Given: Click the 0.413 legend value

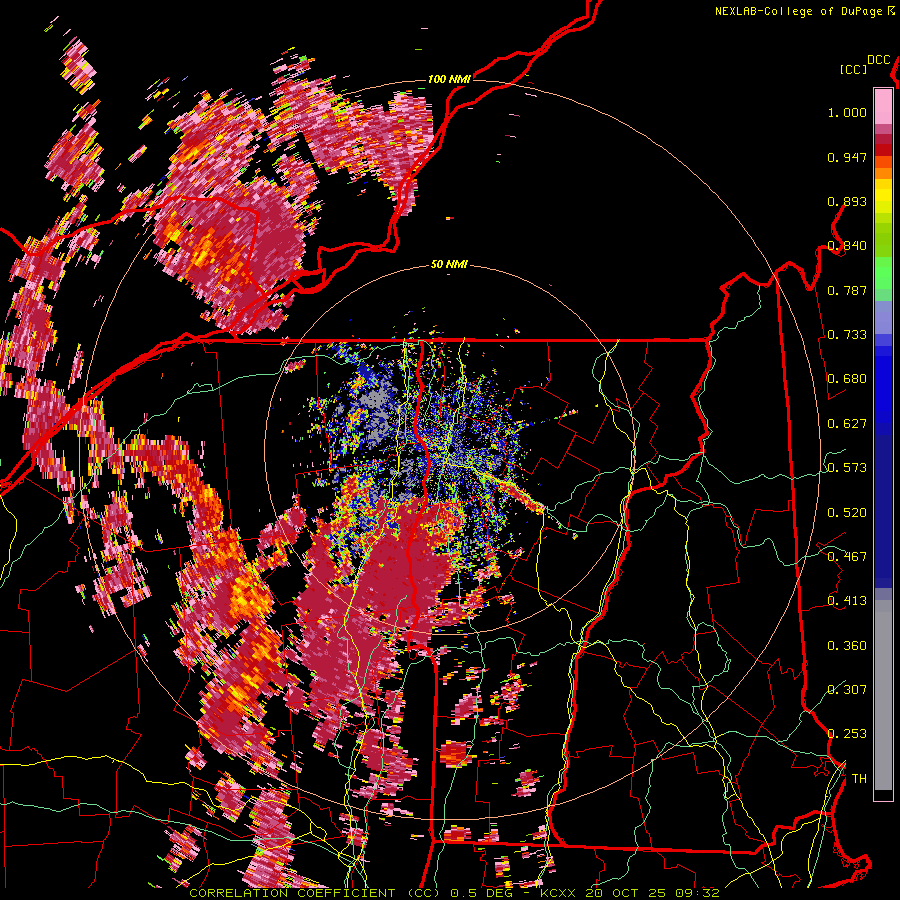Looking at the screenshot, I should pyautogui.click(x=847, y=601).
